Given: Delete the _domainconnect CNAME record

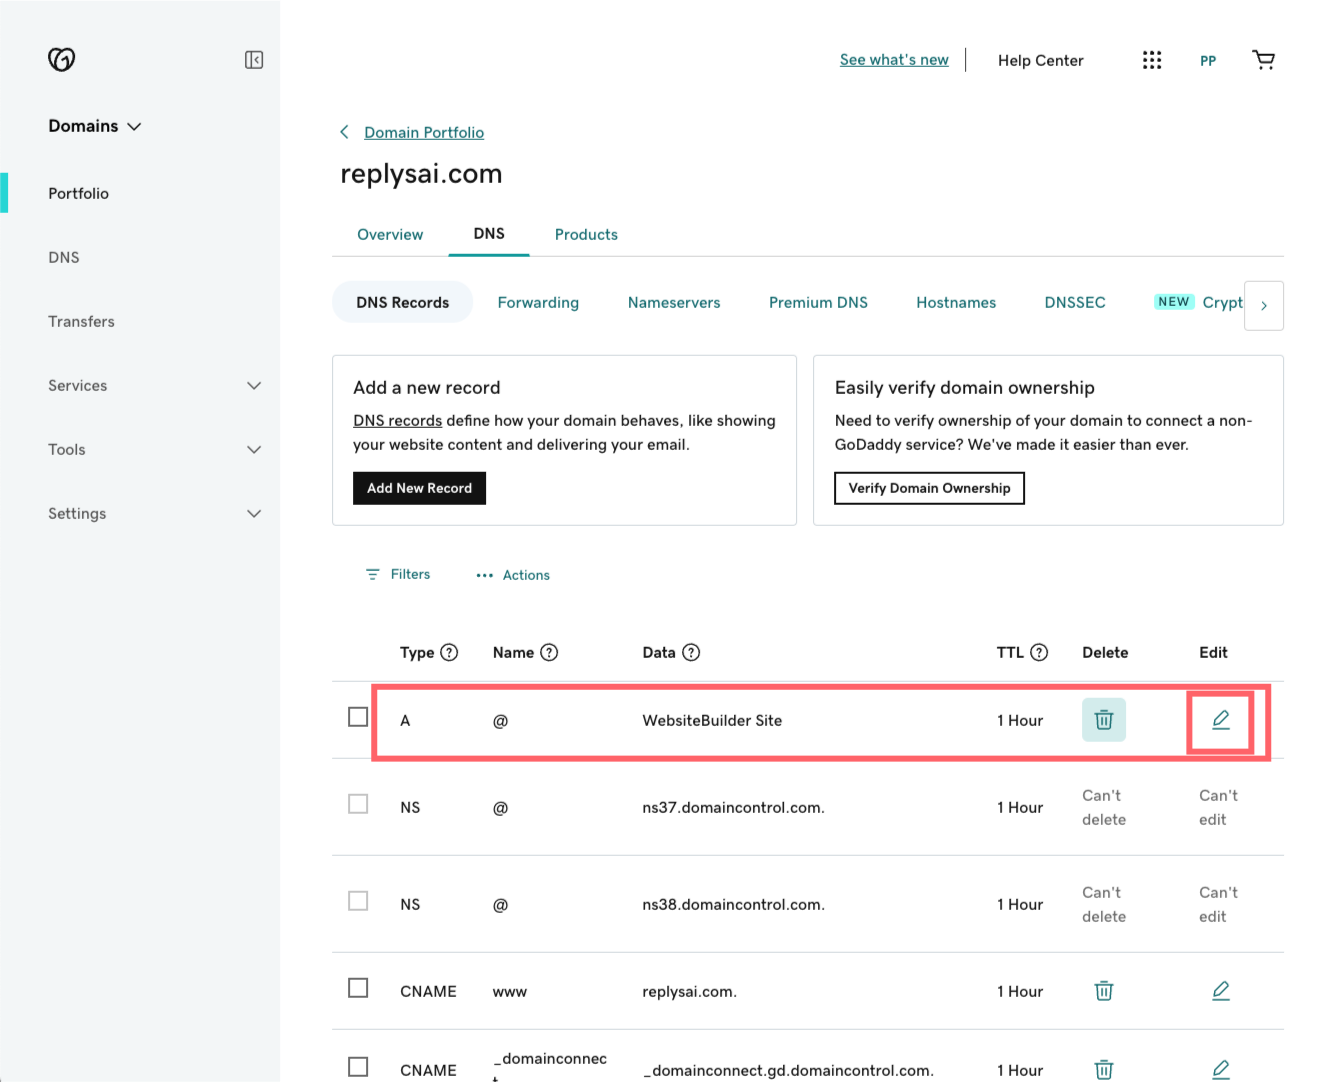Looking at the screenshot, I should (x=1104, y=1070).
